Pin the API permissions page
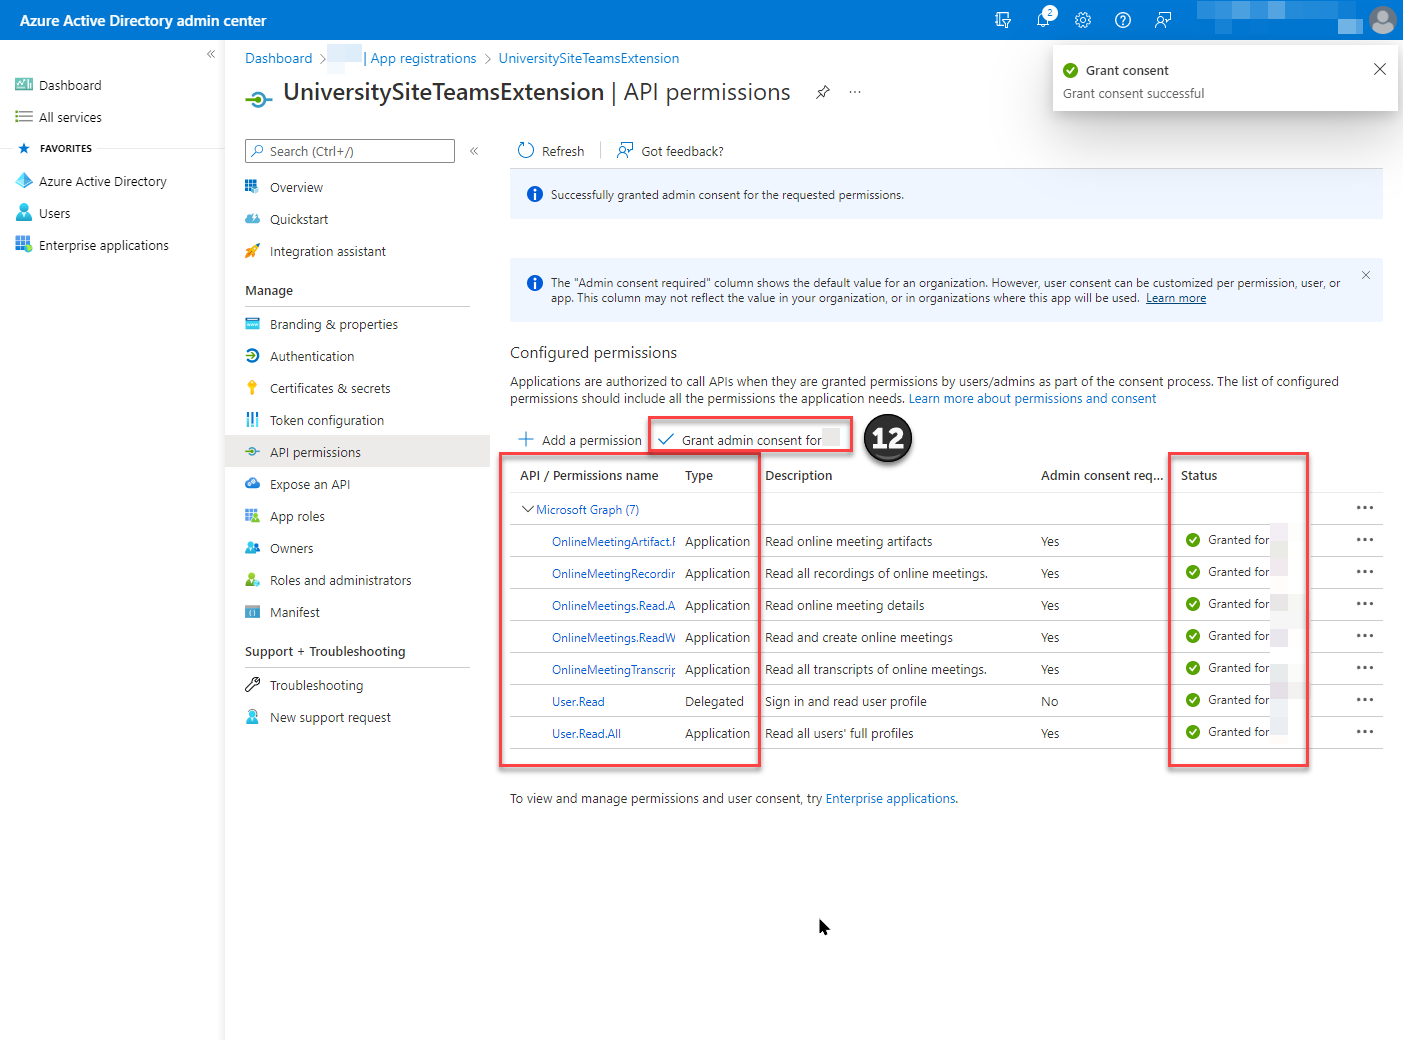Viewport: 1403px width, 1040px height. pos(823,92)
